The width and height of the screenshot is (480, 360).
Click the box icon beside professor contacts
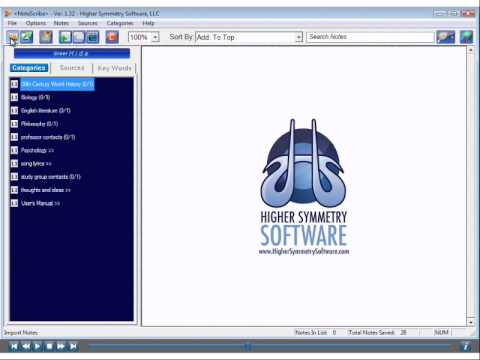14,137
